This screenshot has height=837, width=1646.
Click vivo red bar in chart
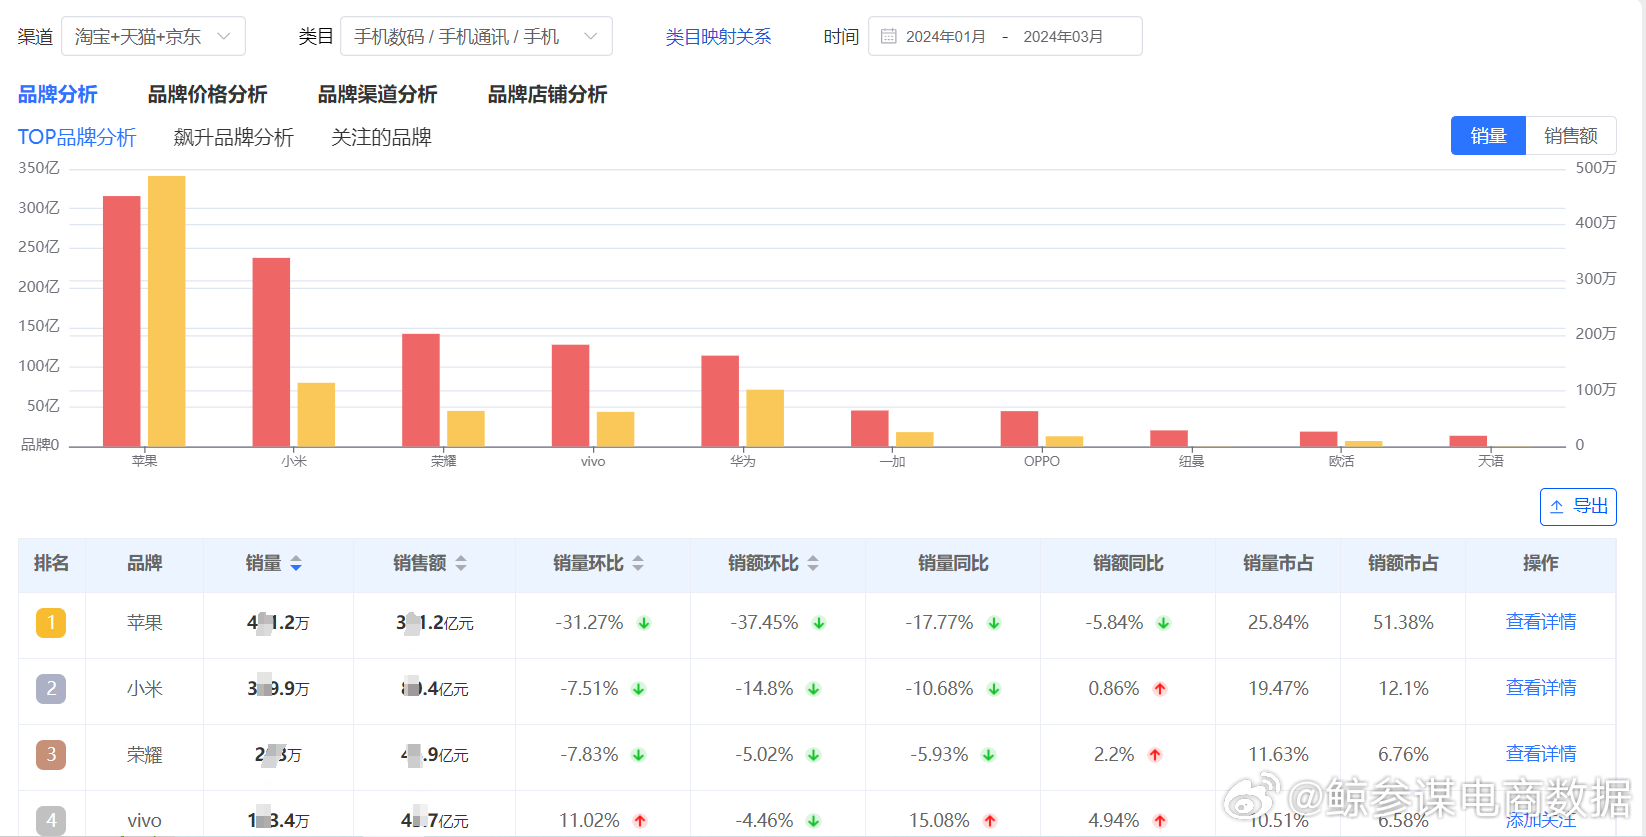[x=571, y=395]
